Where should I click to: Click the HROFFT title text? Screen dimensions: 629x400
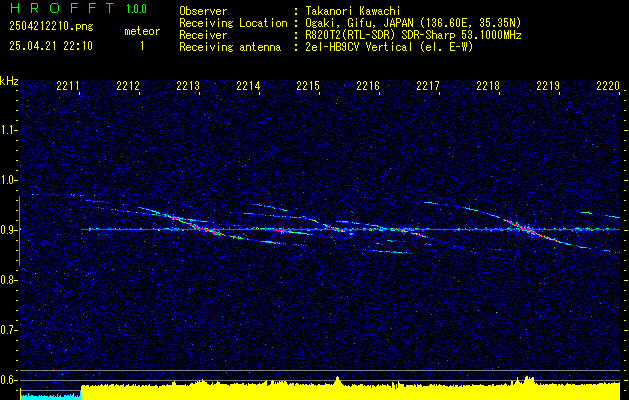62,8
